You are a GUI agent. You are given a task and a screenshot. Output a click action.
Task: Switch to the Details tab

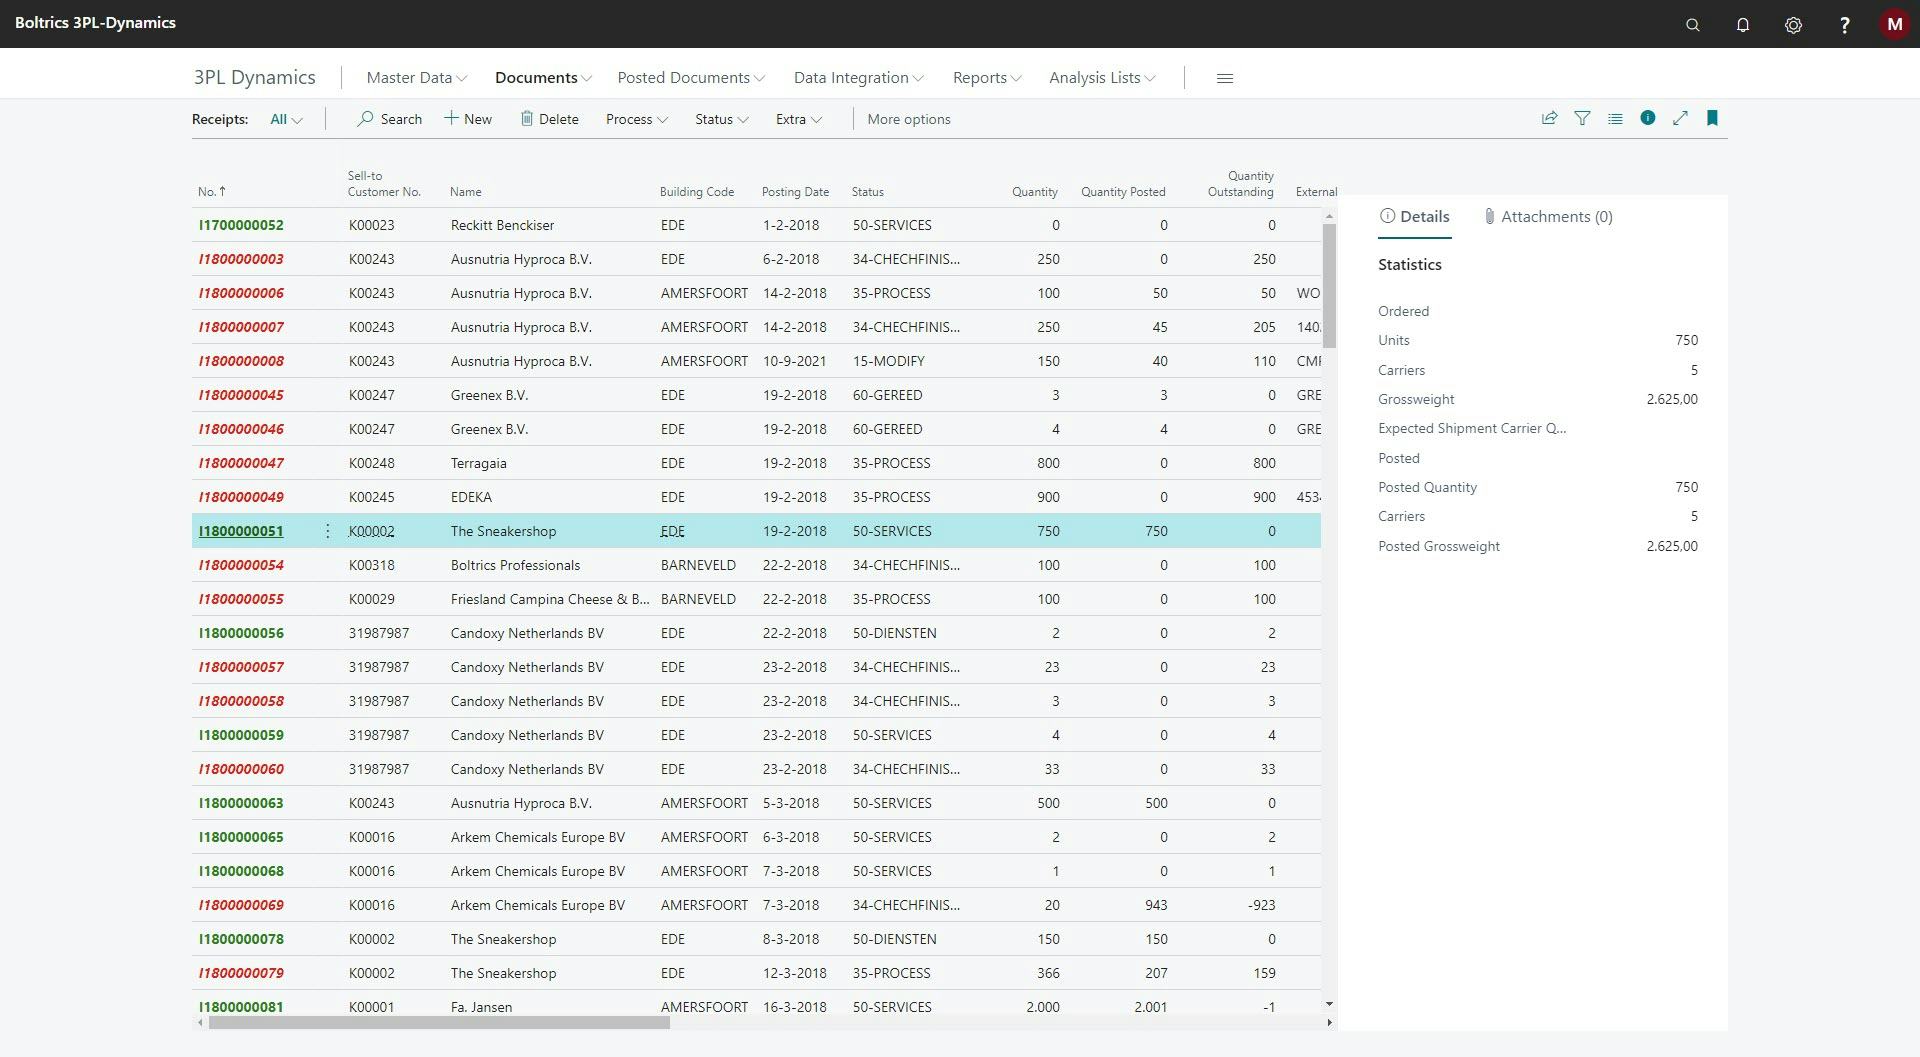pyautogui.click(x=1414, y=217)
